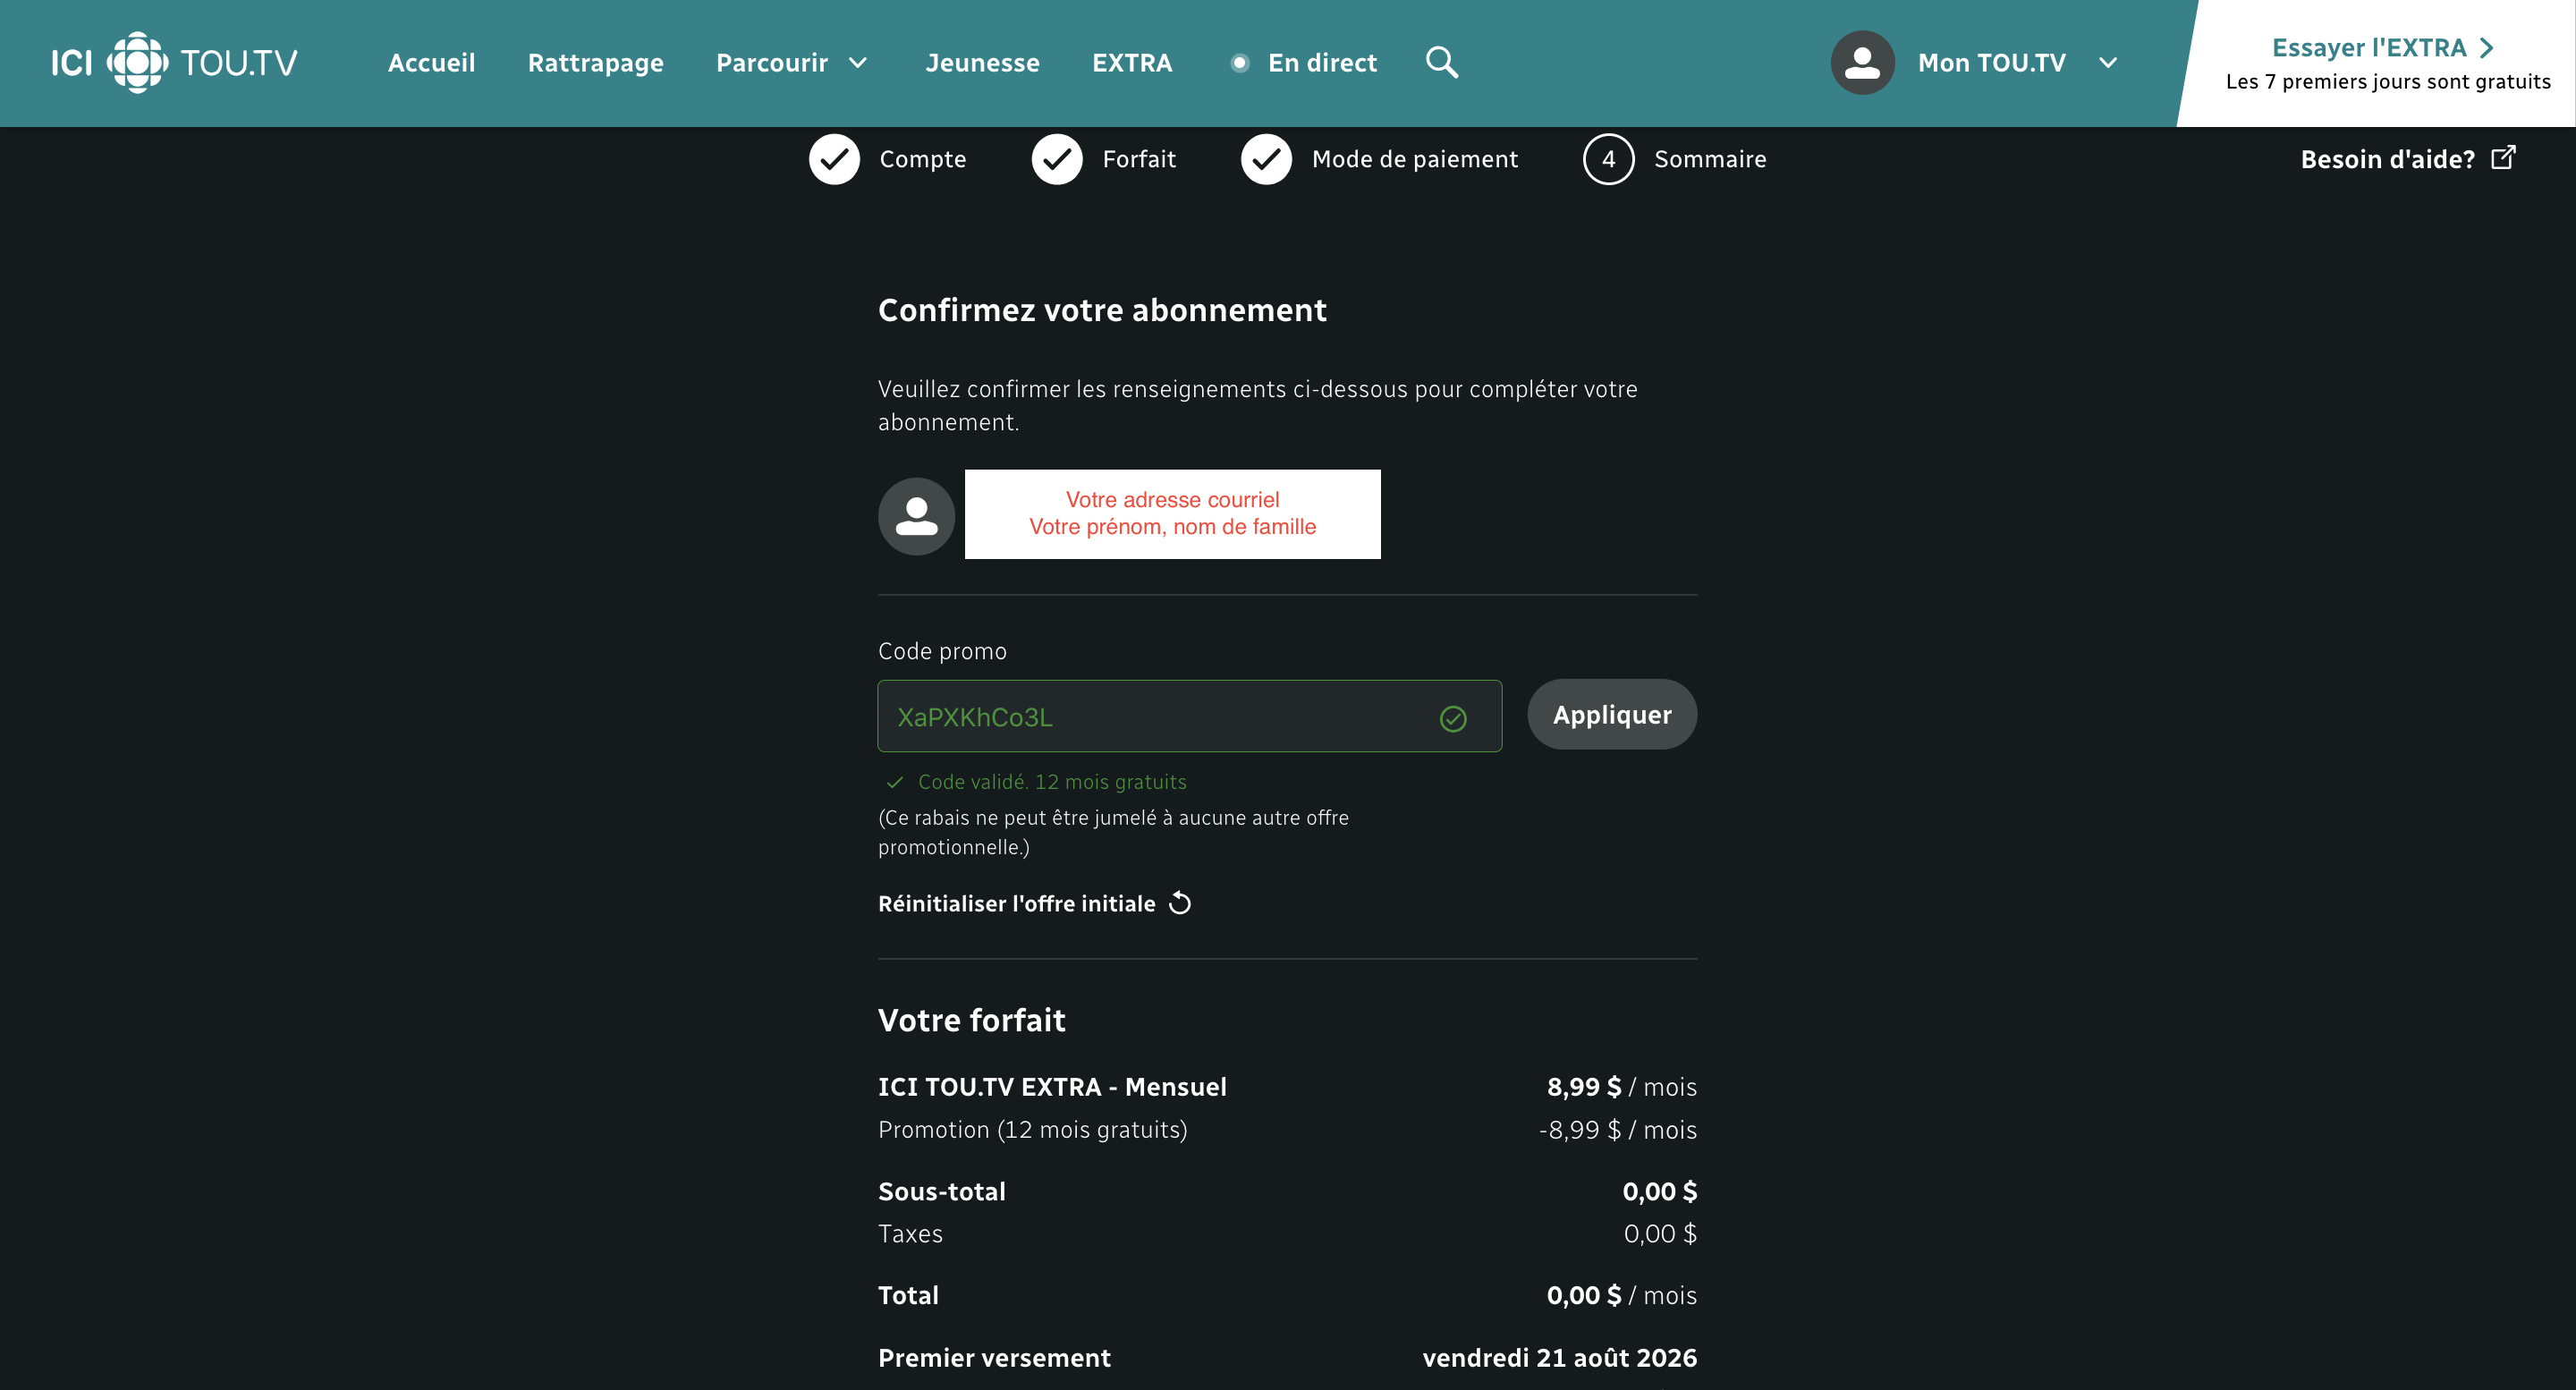The height and width of the screenshot is (1390, 2576).
Task: Click the external link icon beside Besoin d'aide
Action: [2503, 157]
